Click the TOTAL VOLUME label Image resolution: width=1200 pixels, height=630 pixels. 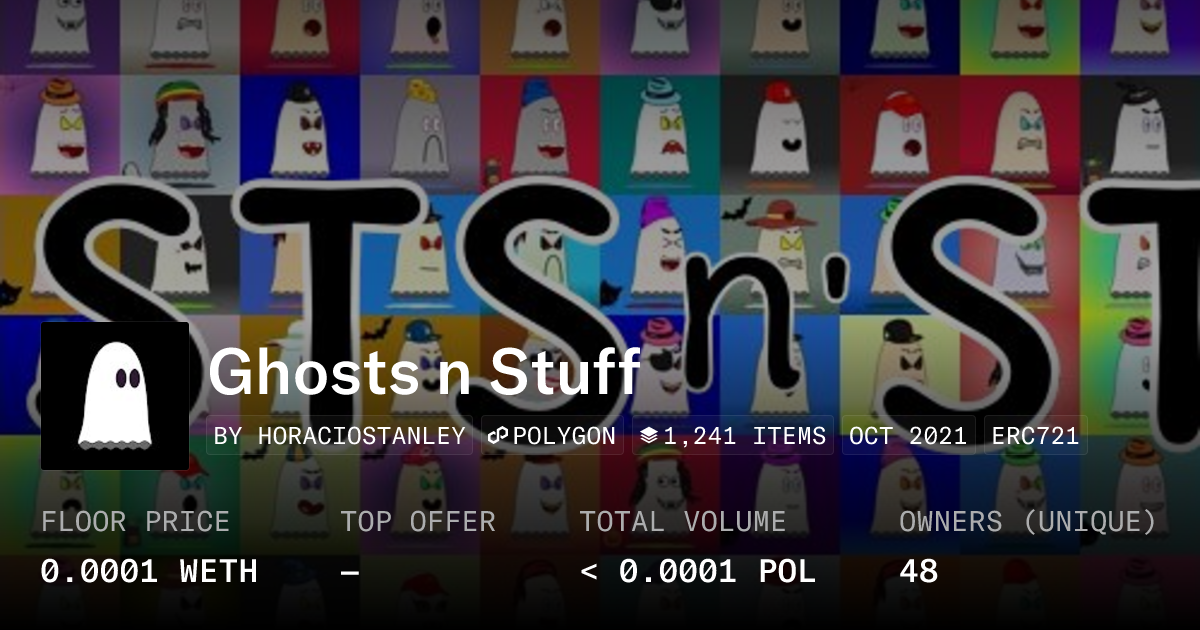[683, 522]
